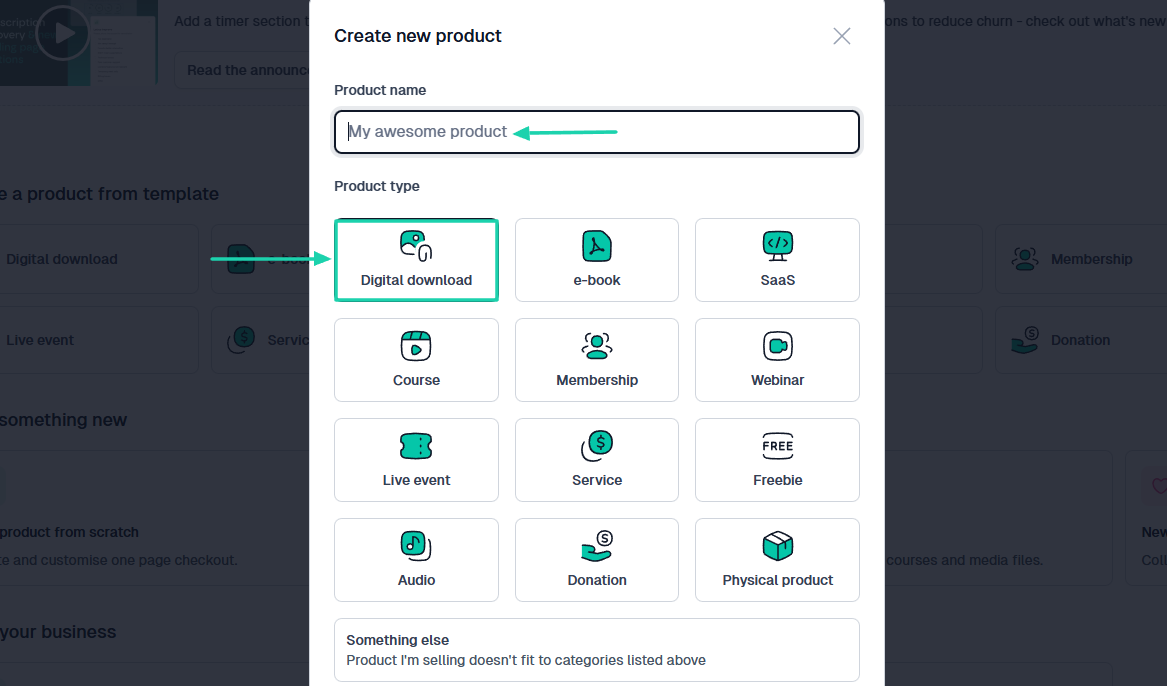The height and width of the screenshot is (686, 1167).
Task: Click the background Donation template icon
Action: [x=1025, y=340]
